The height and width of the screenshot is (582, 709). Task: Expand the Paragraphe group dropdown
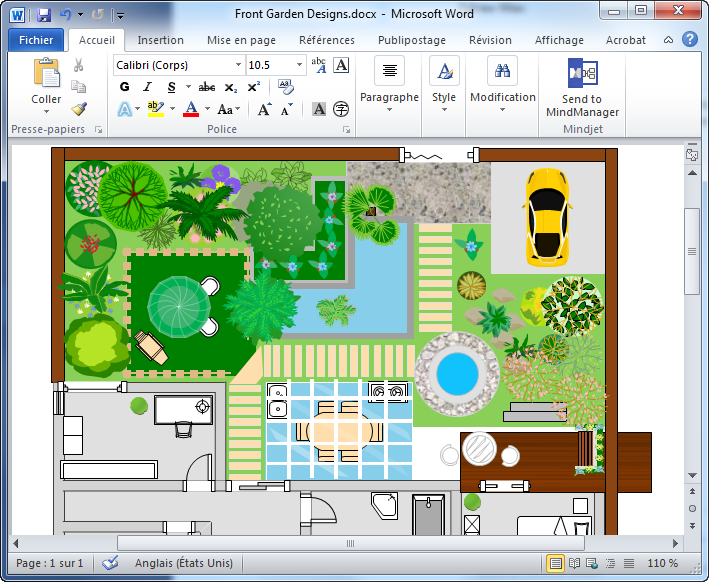389,109
